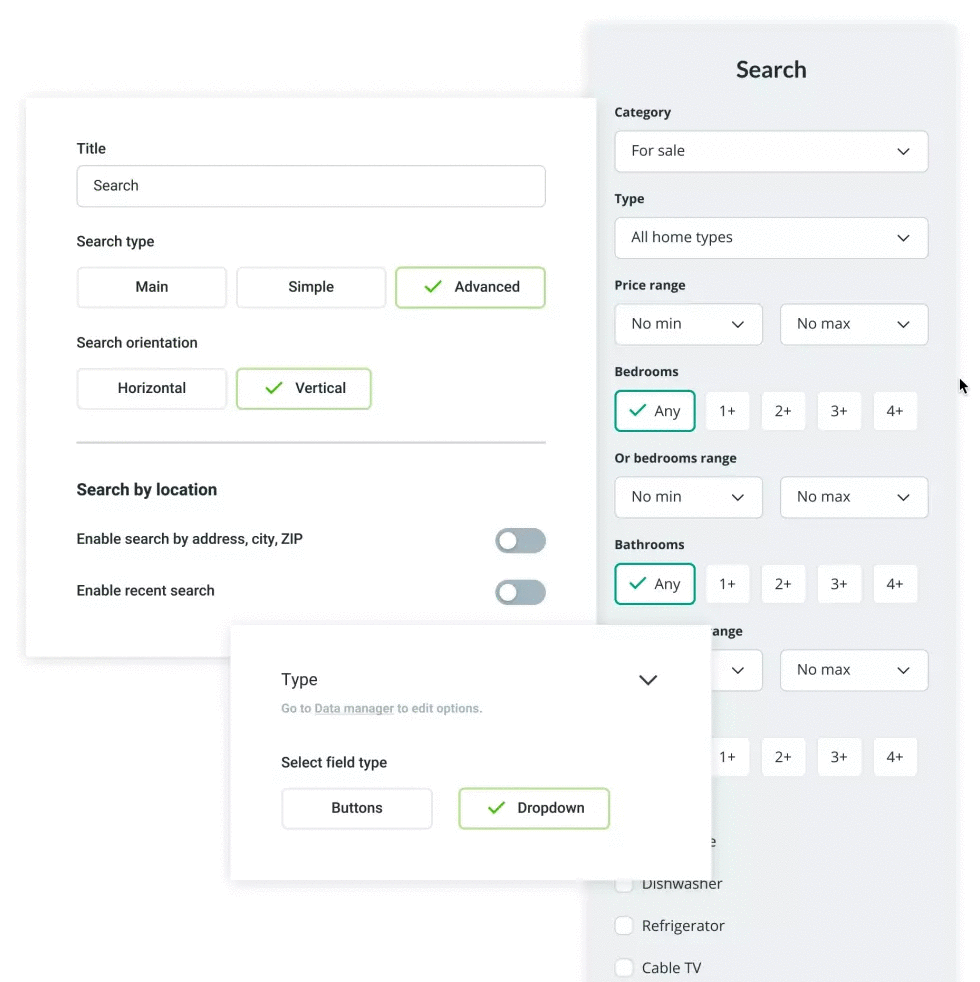Select Dropdown as field type
The image size is (980, 982).
(x=534, y=808)
